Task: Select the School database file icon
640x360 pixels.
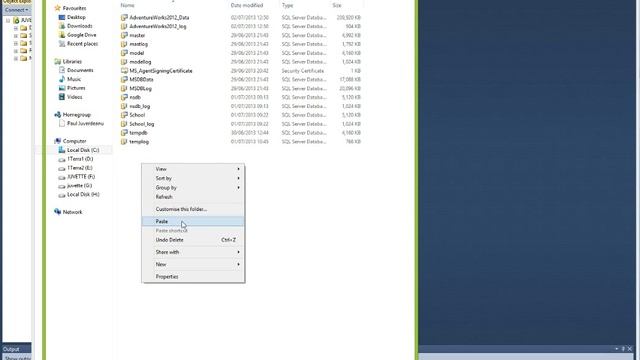Action: coord(124,115)
